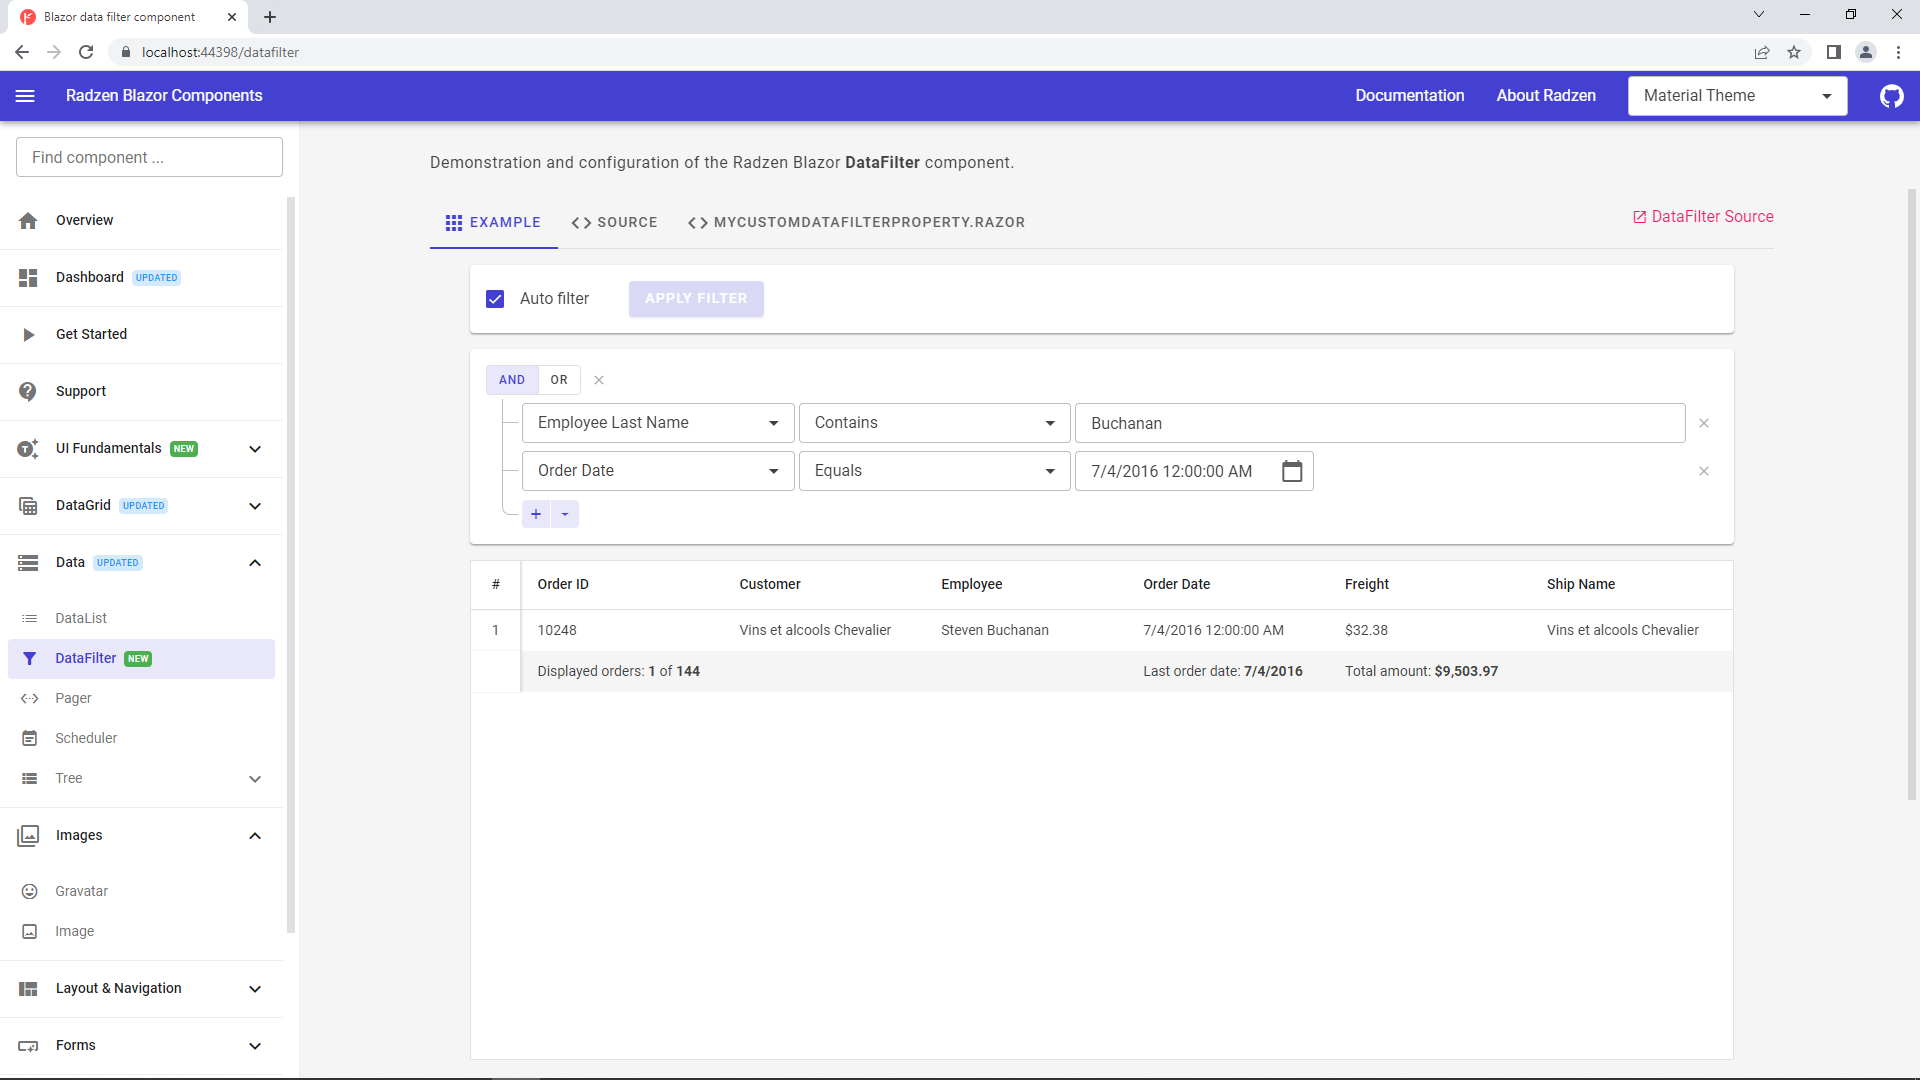Screen dimensions: 1920x1080
Task: Click inside the Find component search box
Action: (x=148, y=157)
